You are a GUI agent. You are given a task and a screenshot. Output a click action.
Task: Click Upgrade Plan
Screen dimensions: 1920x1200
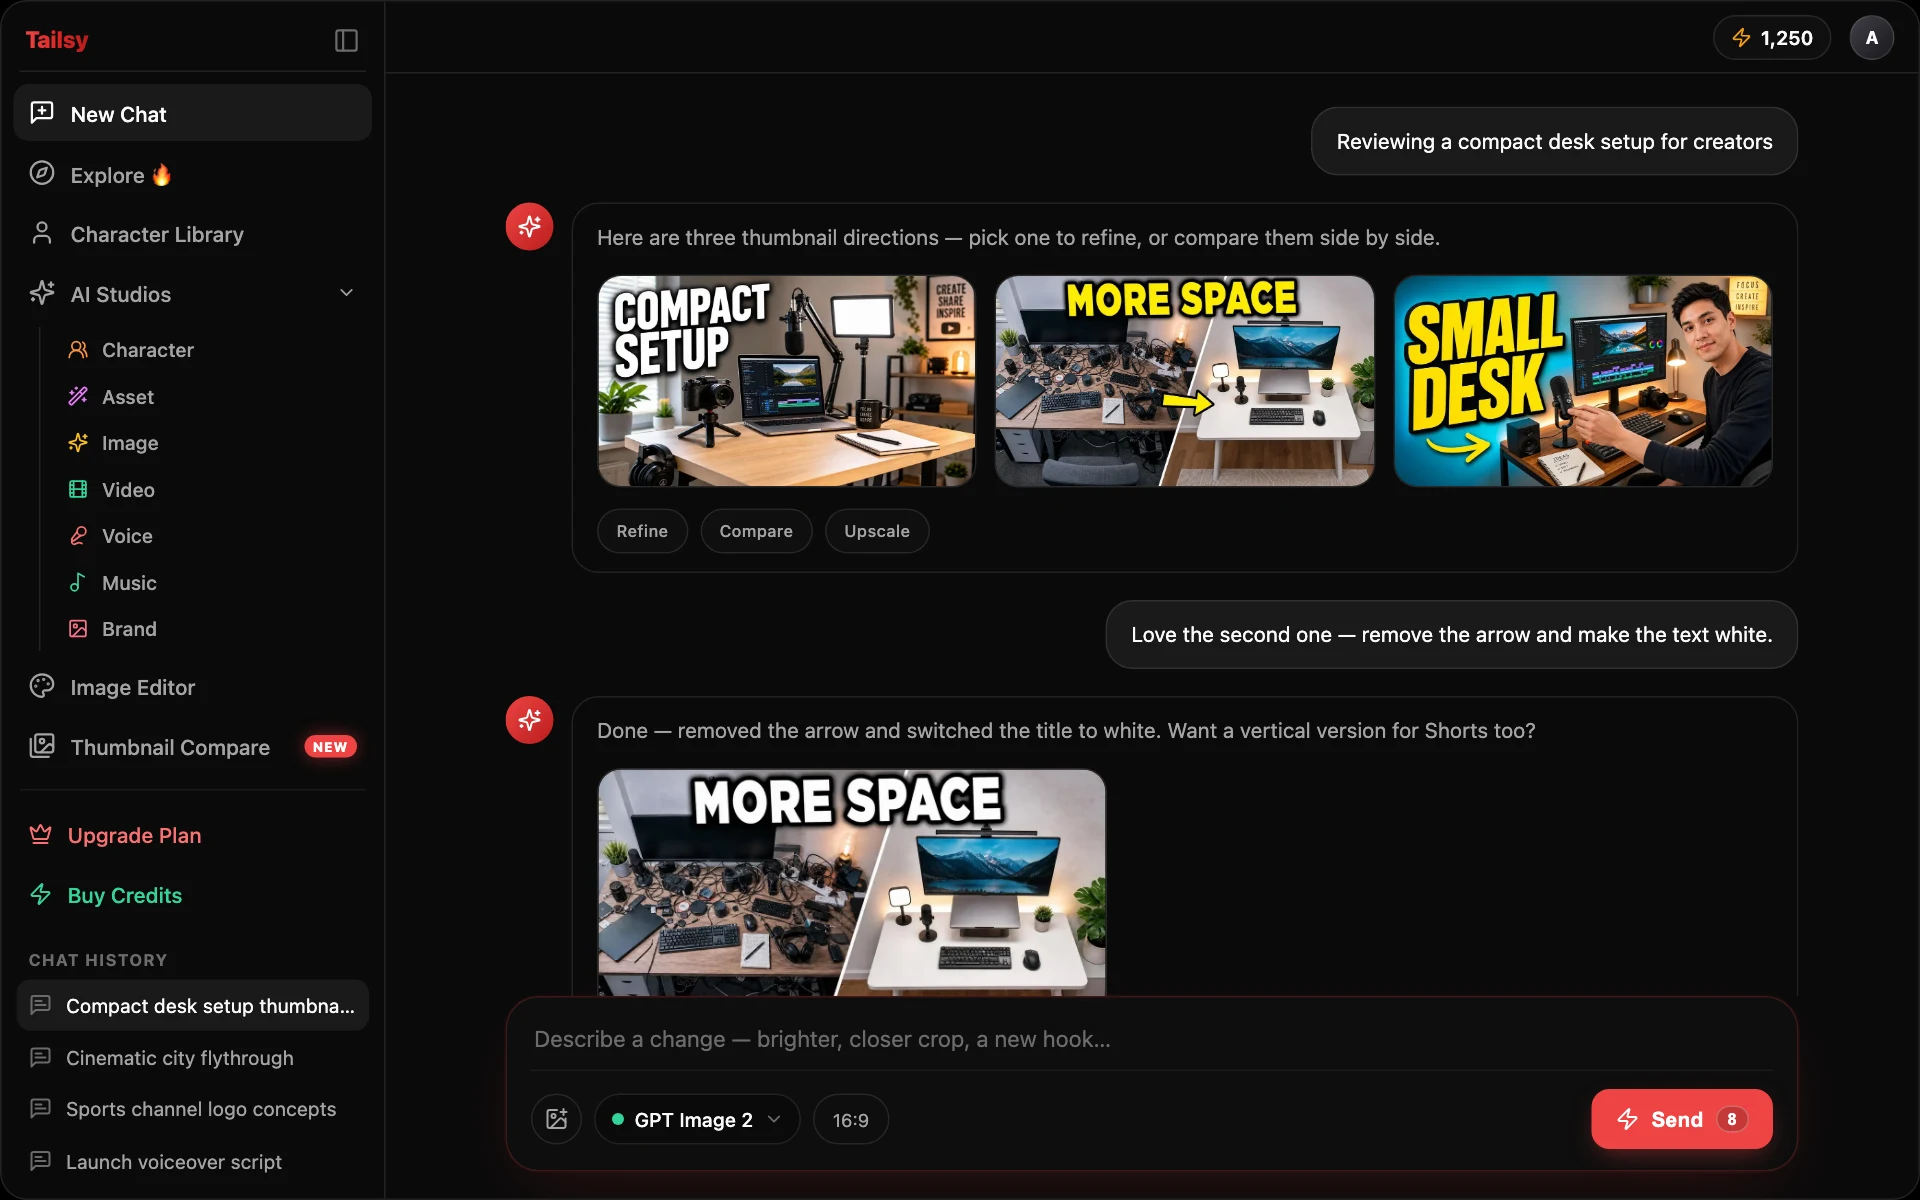coord(193,835)
